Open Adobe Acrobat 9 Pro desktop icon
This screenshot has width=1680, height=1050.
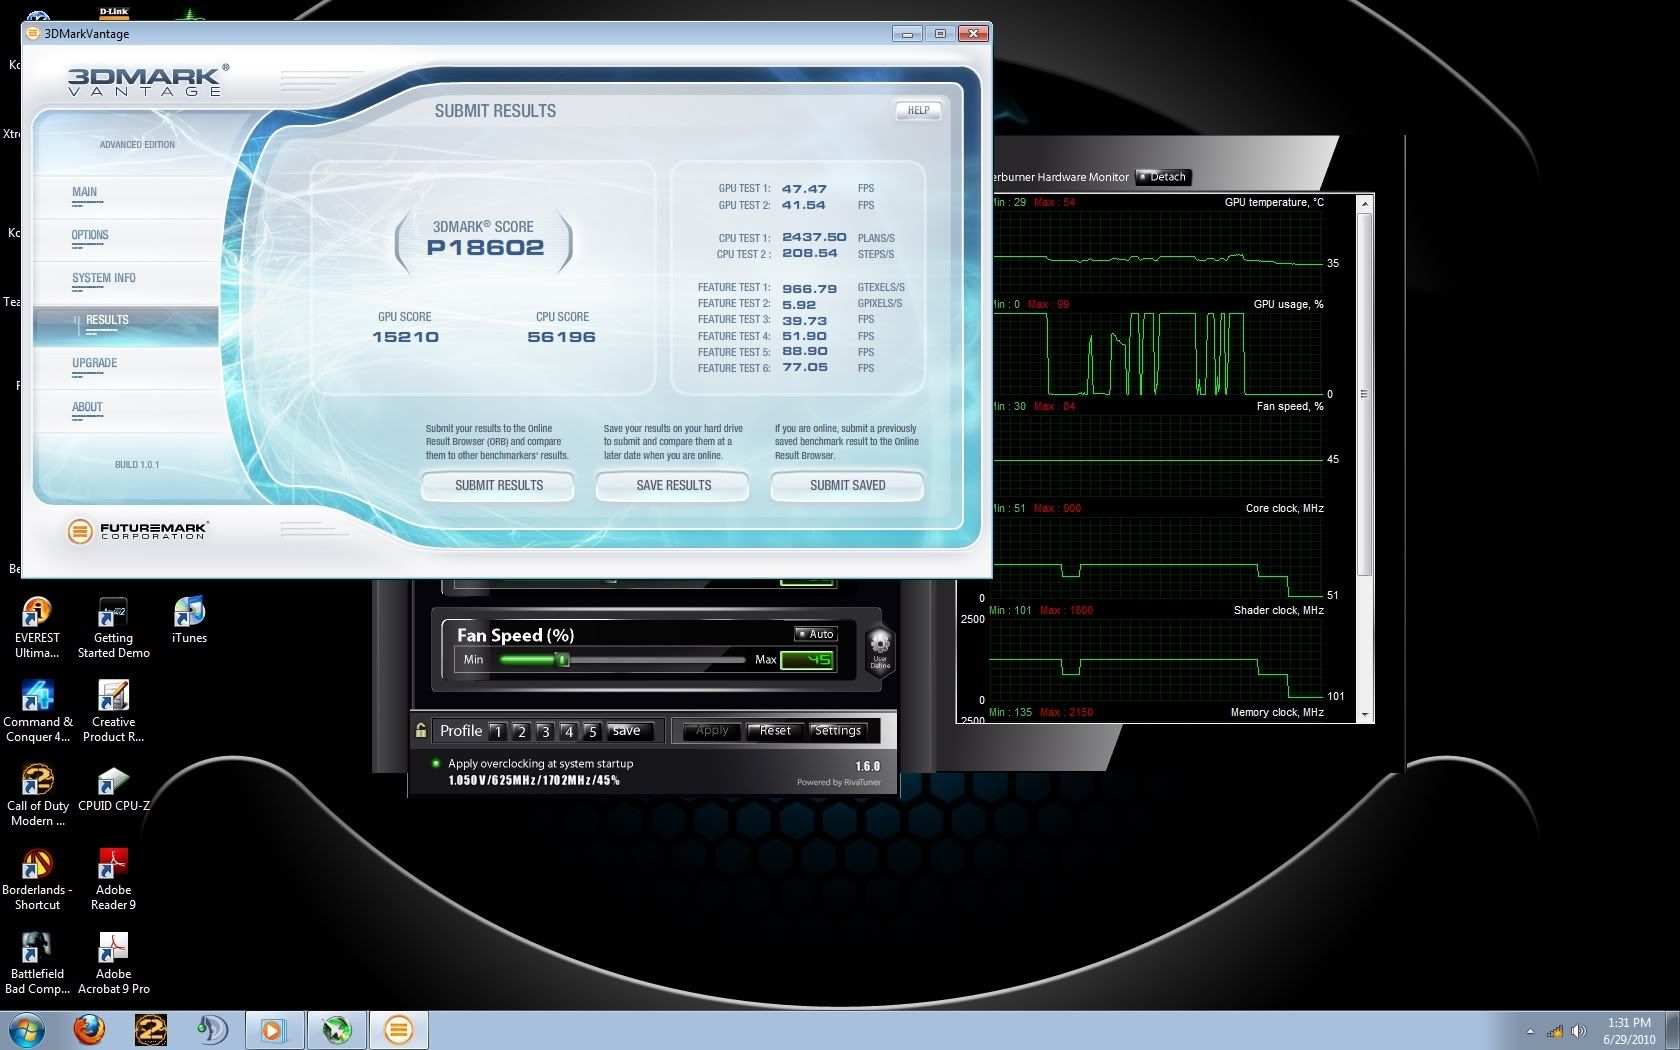(x=113, y=963)
